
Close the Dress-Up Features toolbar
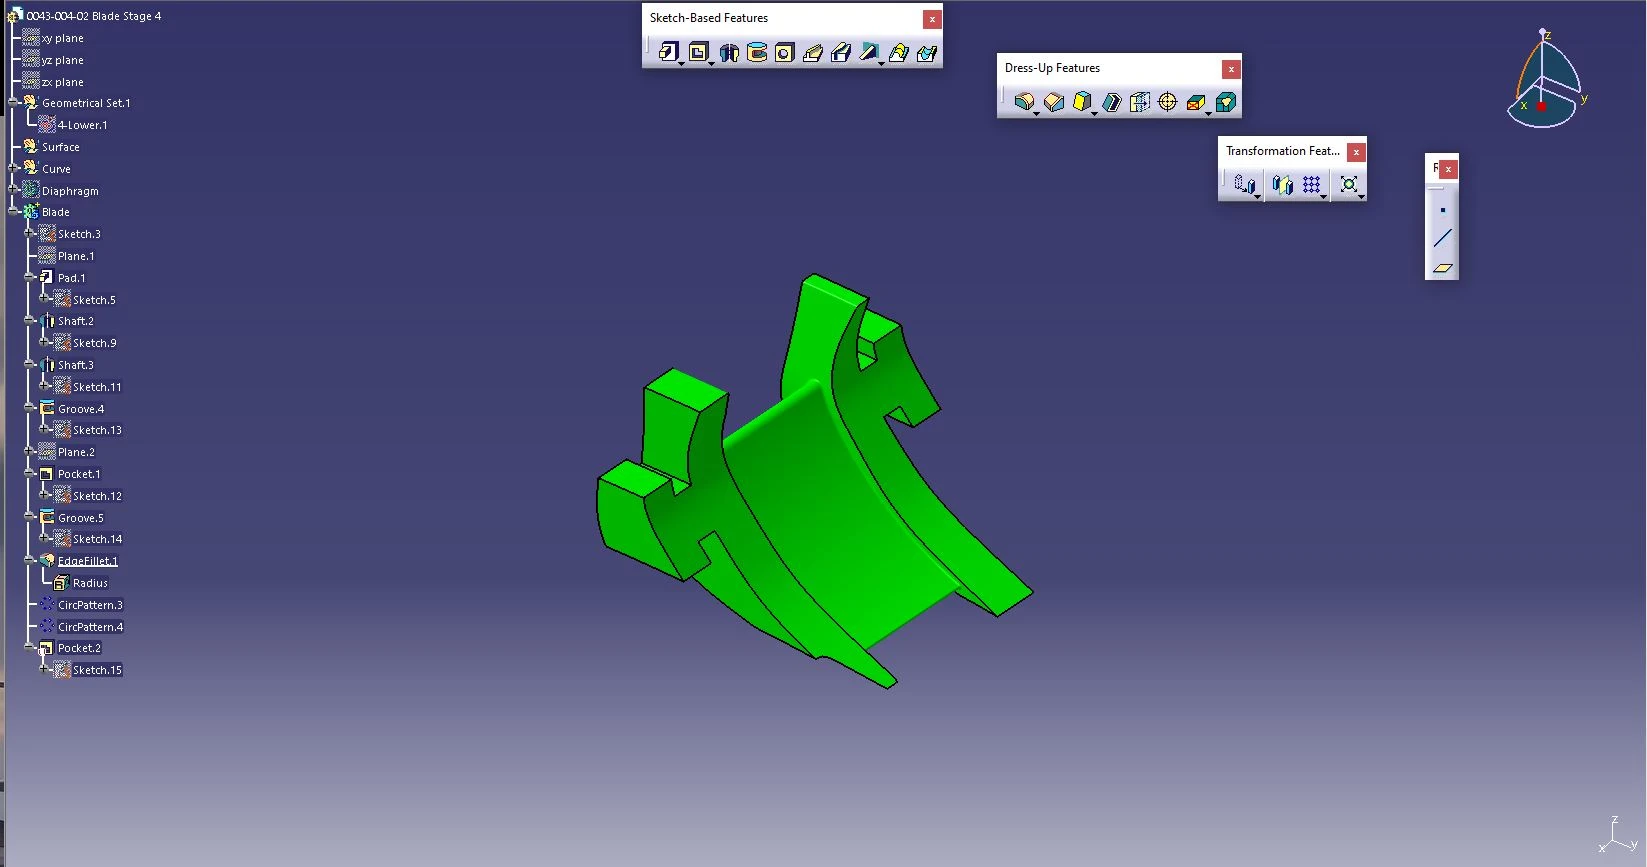pyautogui.click(x=1231, y=69)
